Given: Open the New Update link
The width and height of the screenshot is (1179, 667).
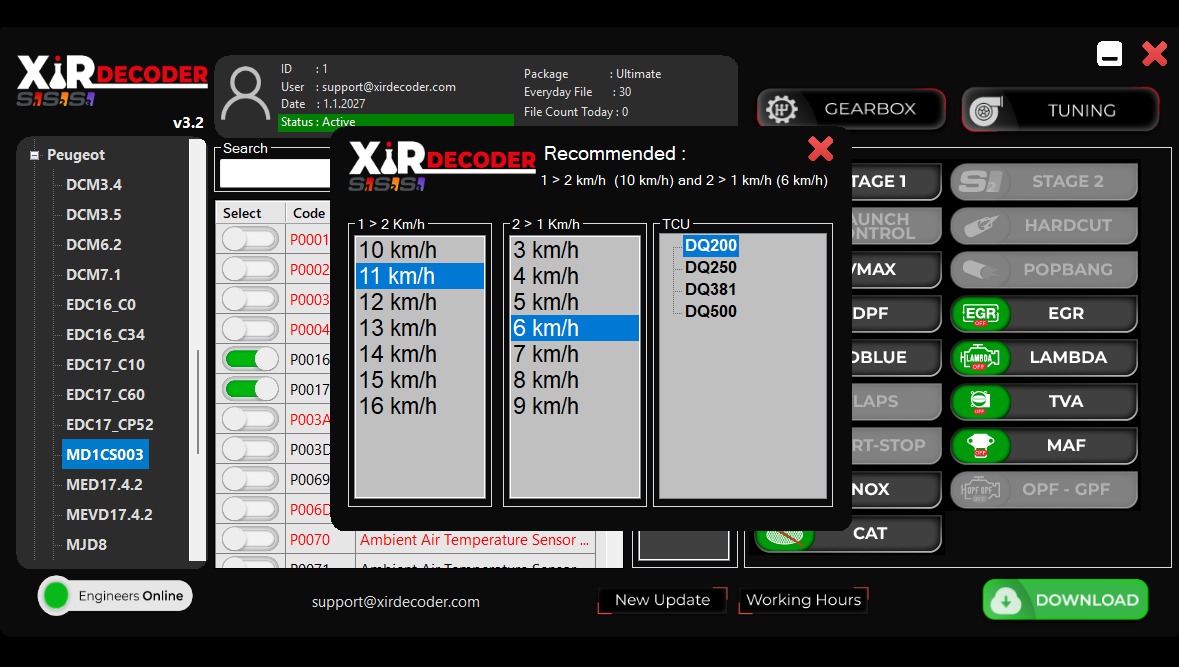Looking at the screenshot, I should click(x=662, y=600).
